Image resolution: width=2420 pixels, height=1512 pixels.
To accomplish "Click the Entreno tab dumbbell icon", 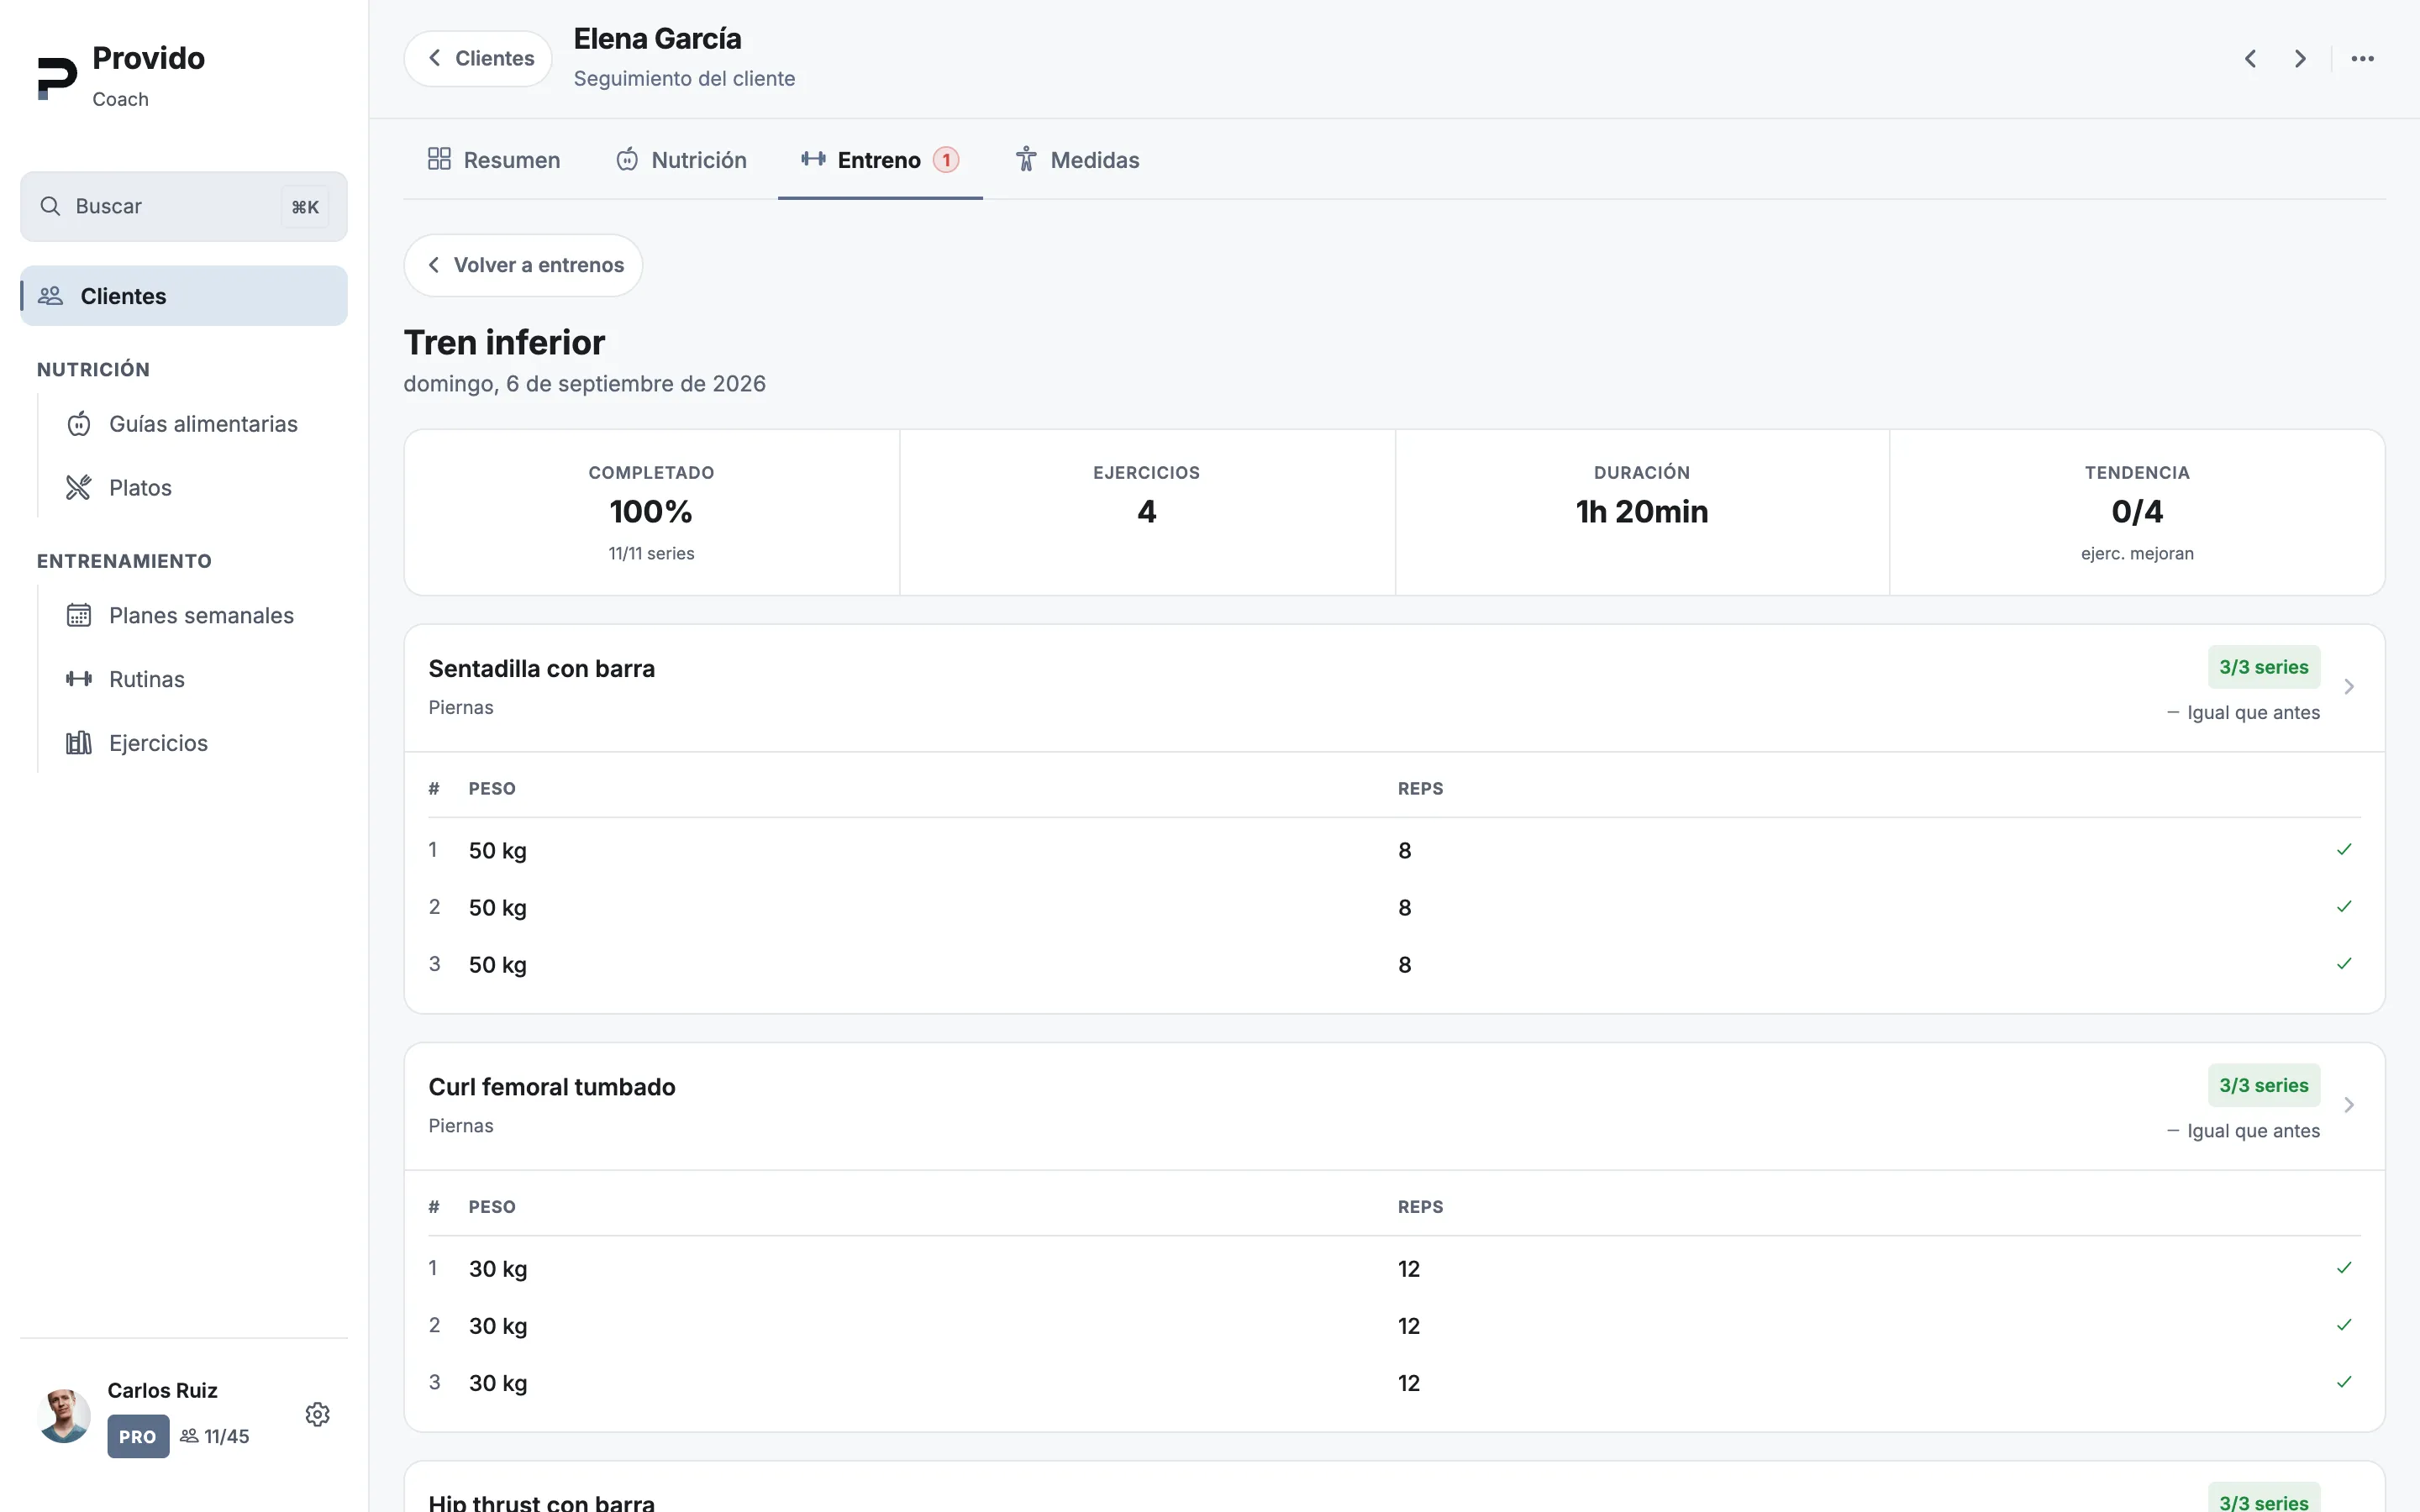I will click(813, 159).
